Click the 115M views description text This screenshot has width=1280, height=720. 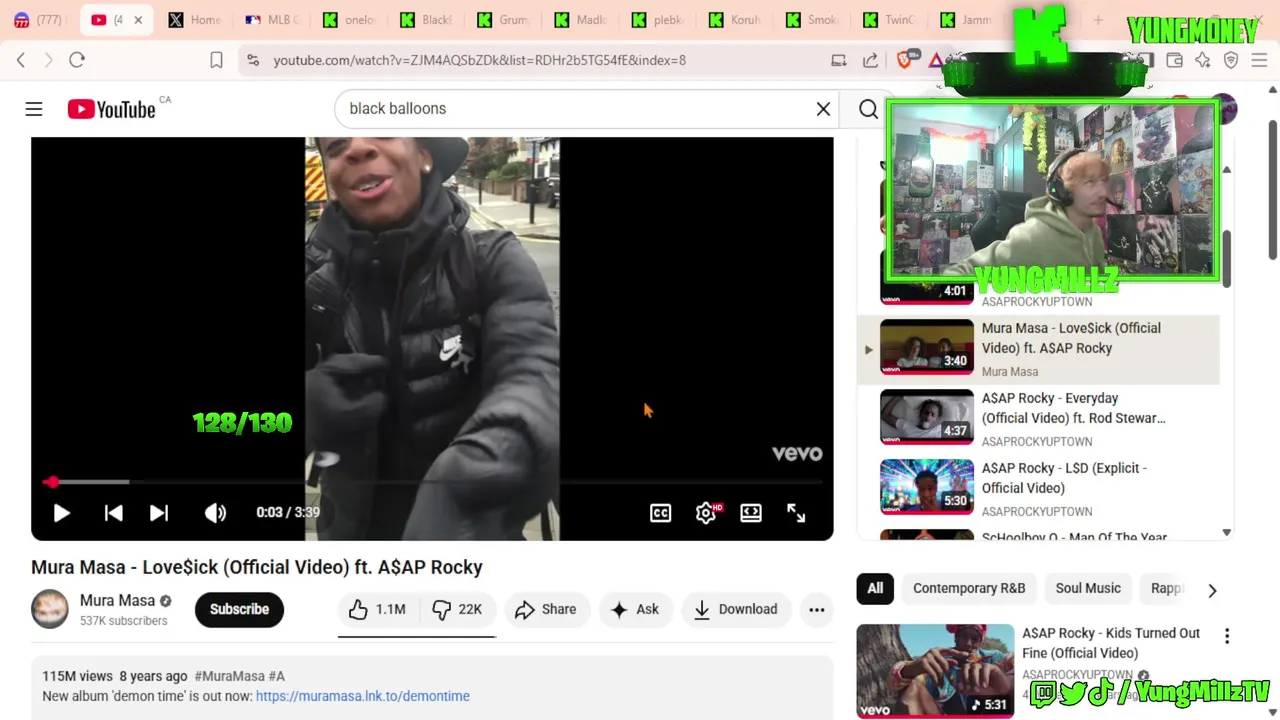click(x=77, y=676)
